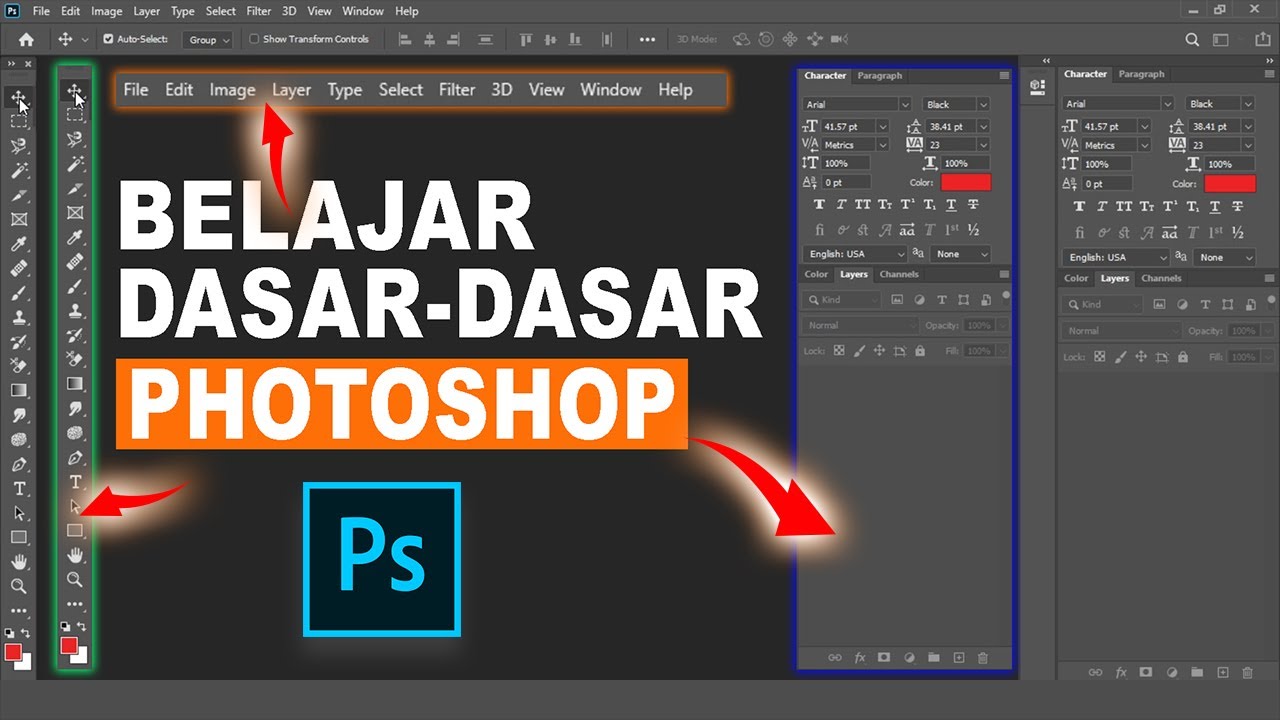Click the Kind layer filter search in the rightmost panel
This screenshot has width=1280, height=720.
point(1102,304)
